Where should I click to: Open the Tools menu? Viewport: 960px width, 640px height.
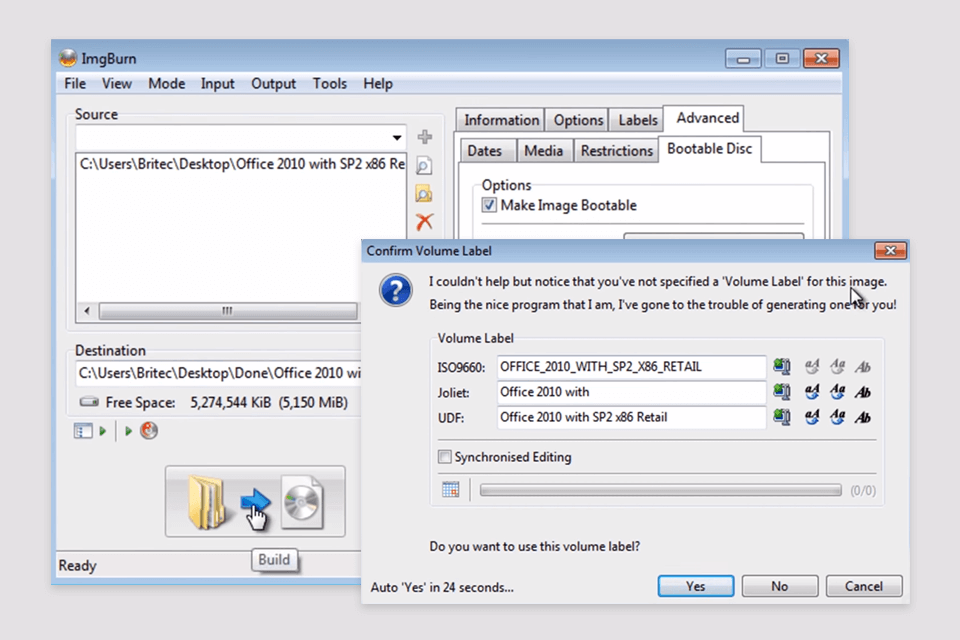tap(329, 84)
